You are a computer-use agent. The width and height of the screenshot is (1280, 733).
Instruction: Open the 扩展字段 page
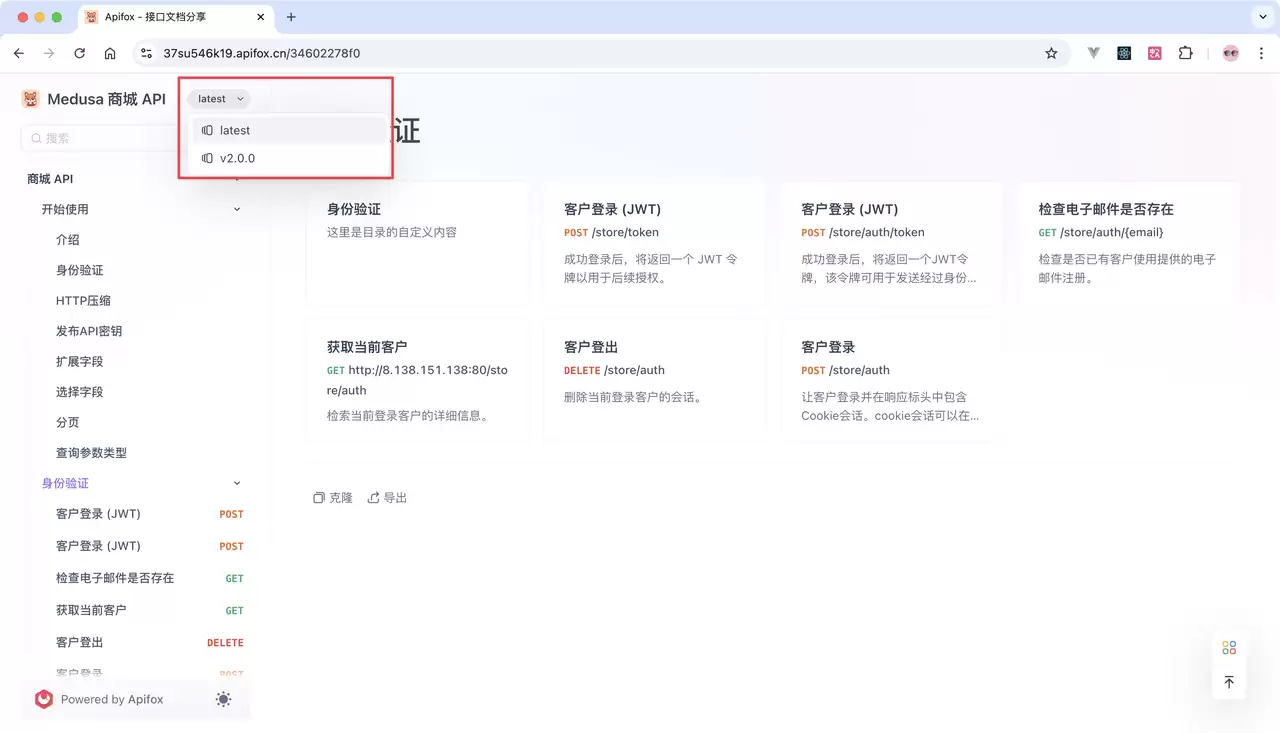pos(80,361)
